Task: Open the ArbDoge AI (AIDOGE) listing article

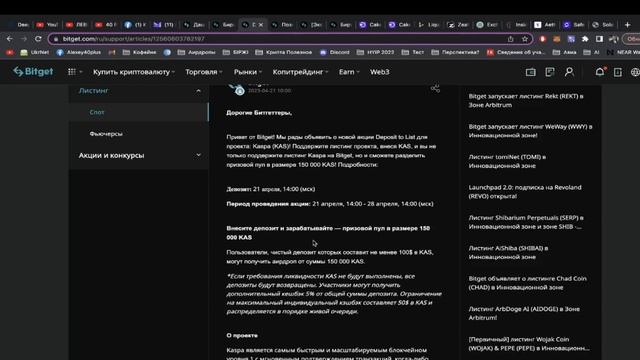Action: (x=524, y=313)
